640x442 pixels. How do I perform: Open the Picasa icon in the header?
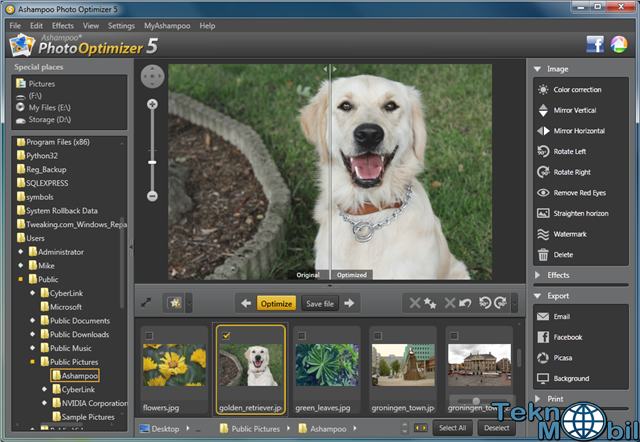(x=619, y=44)
